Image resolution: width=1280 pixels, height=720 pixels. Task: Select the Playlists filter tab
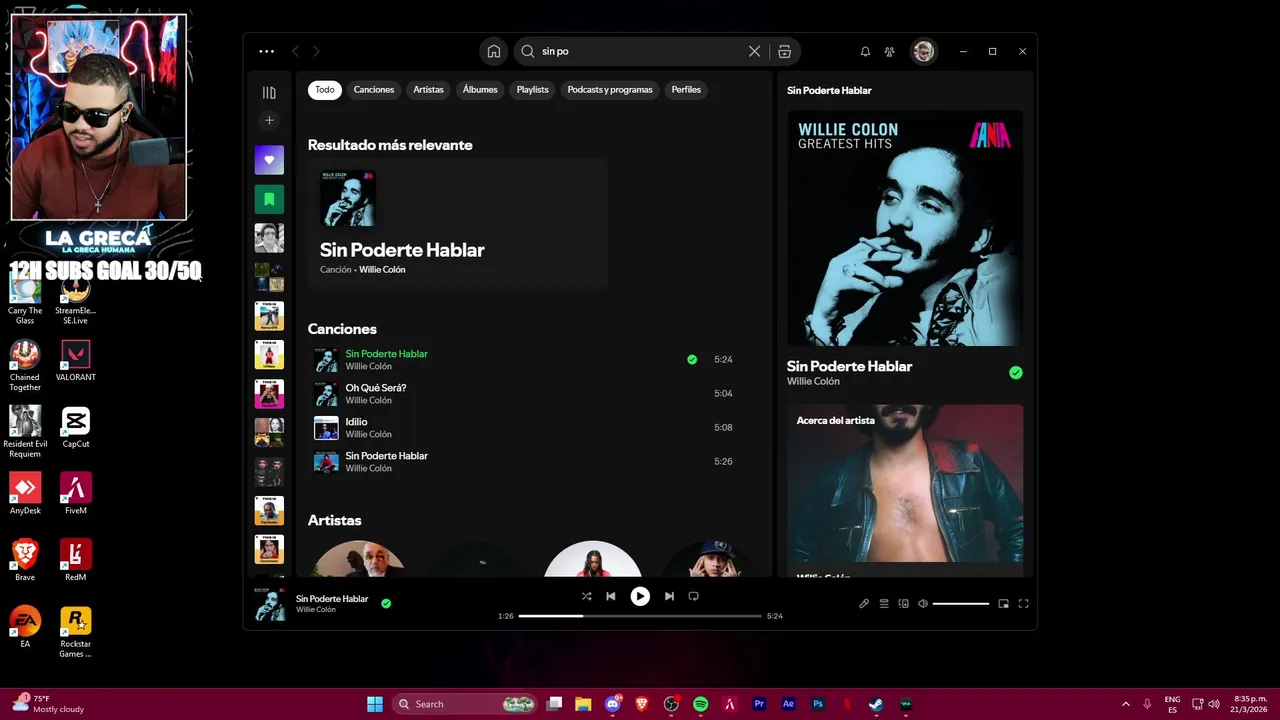532,90
